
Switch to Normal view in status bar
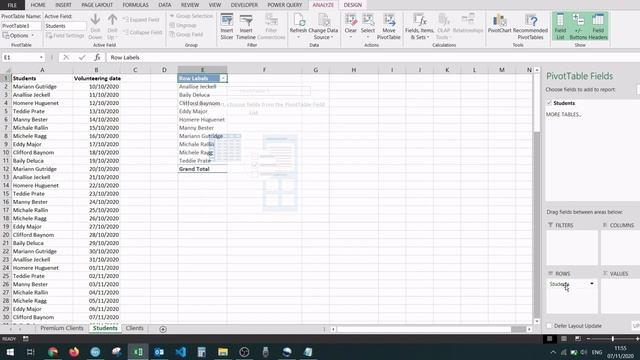click(x=549, y=339)
